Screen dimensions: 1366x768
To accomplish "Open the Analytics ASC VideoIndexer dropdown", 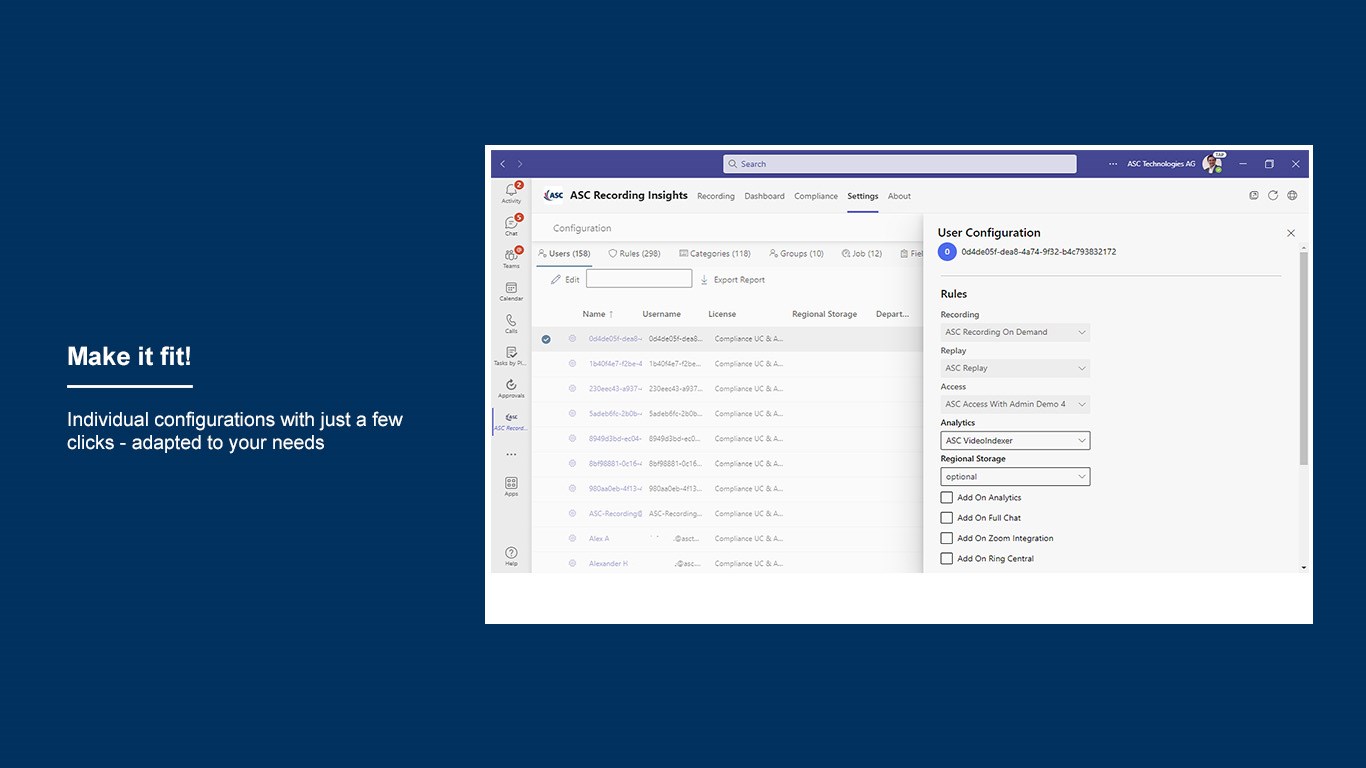I will [x=1015, y=440].
